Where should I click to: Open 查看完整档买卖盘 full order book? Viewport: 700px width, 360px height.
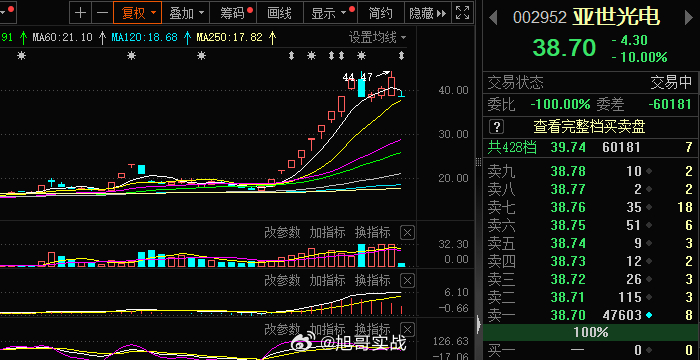[x=589, y=127]
